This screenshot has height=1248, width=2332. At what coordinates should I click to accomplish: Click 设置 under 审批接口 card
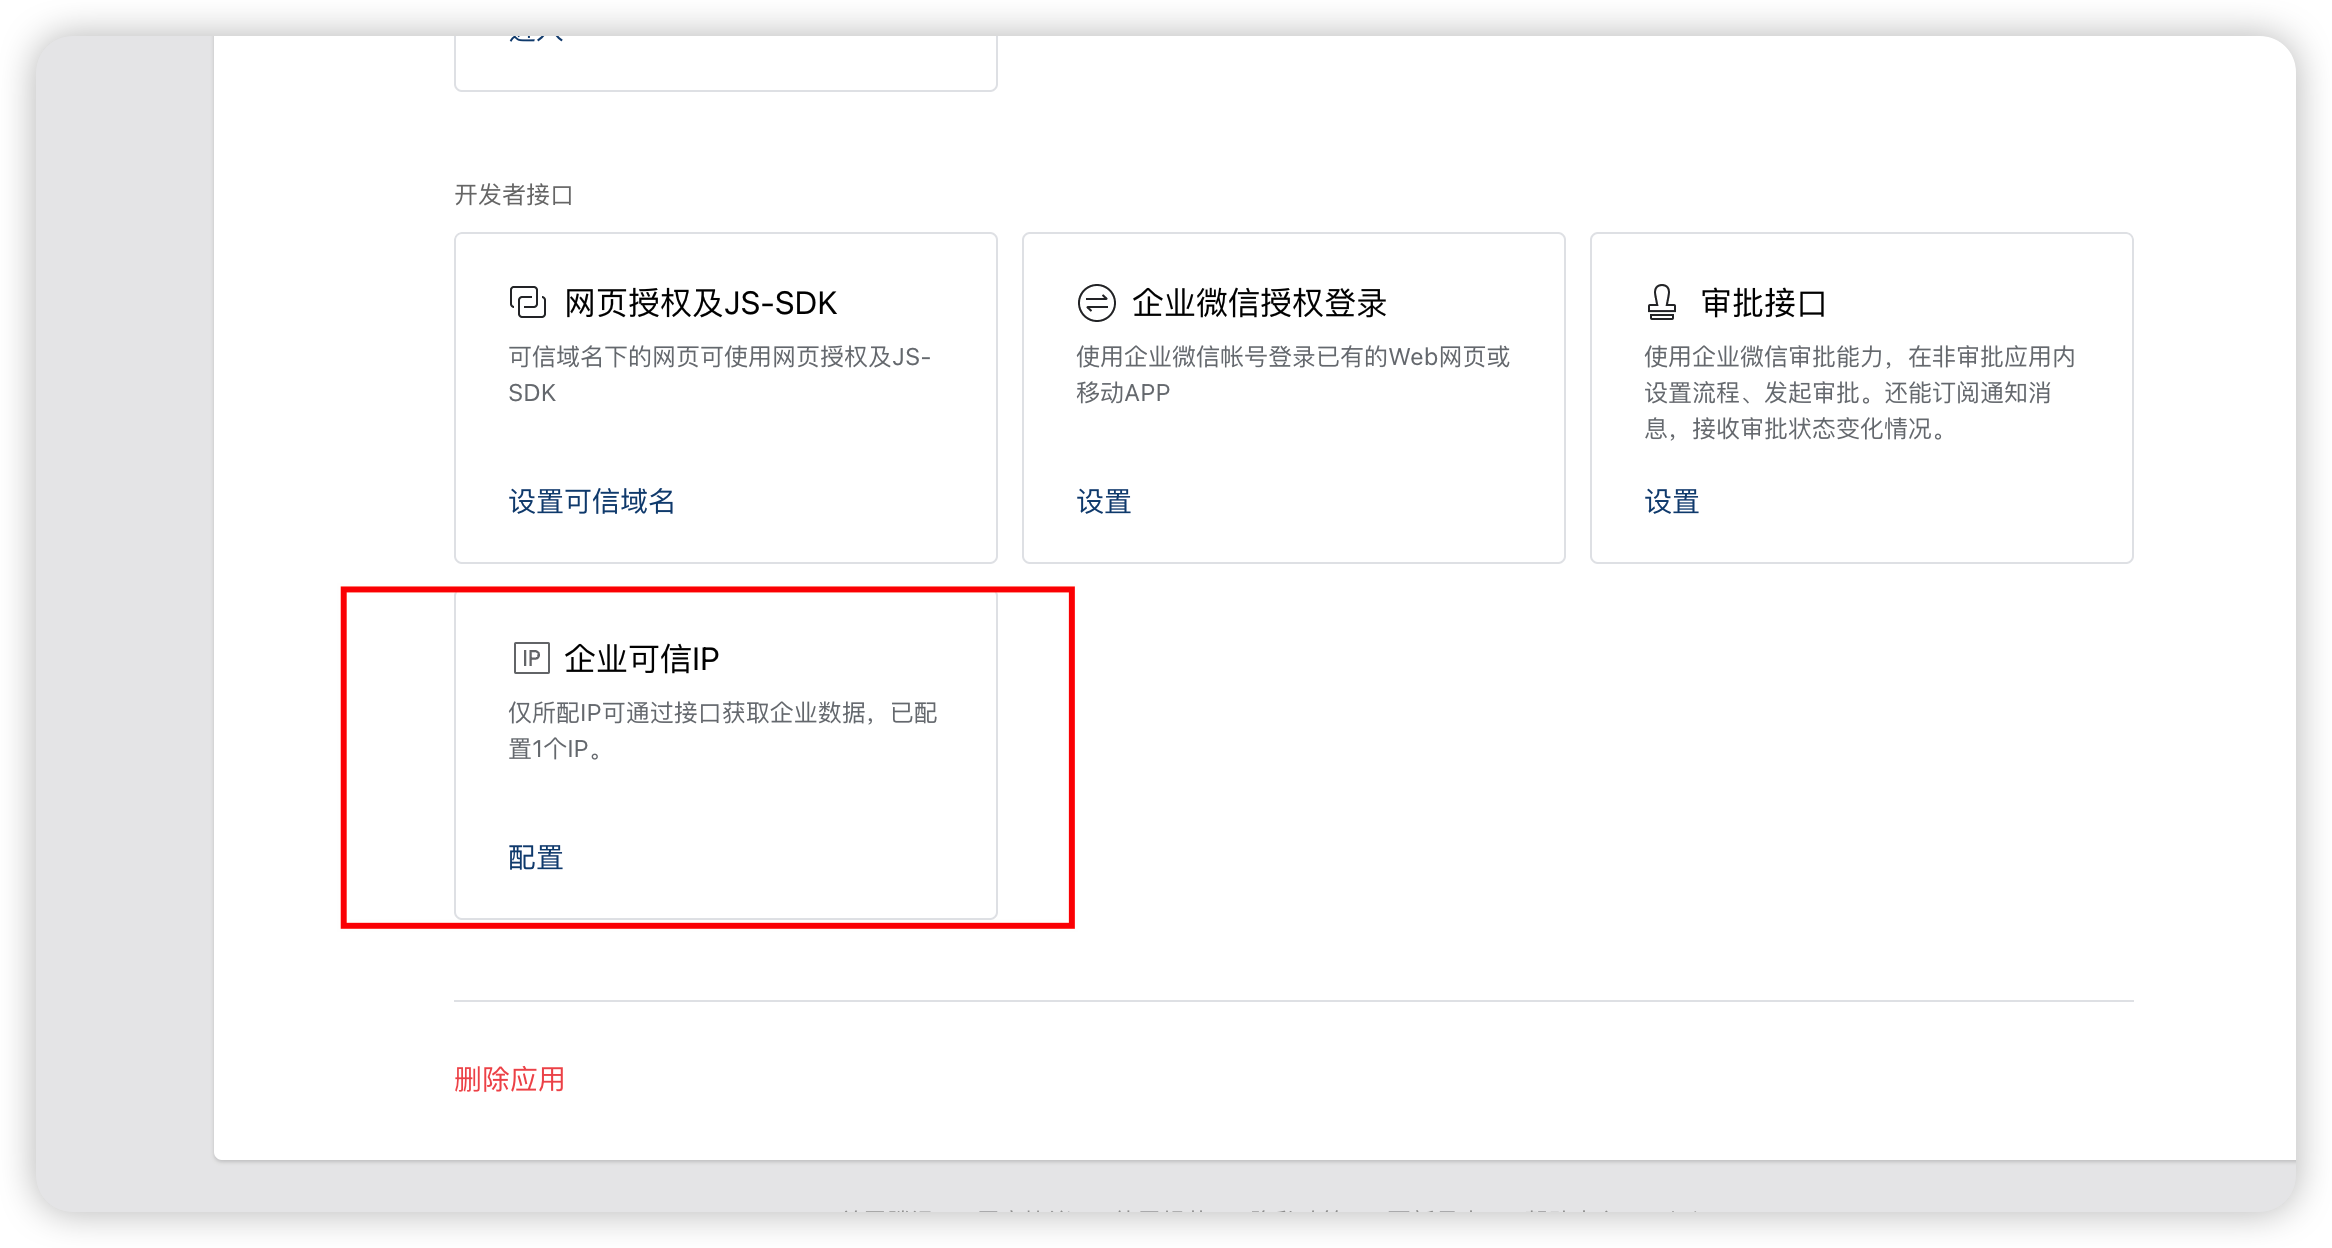1671,501
